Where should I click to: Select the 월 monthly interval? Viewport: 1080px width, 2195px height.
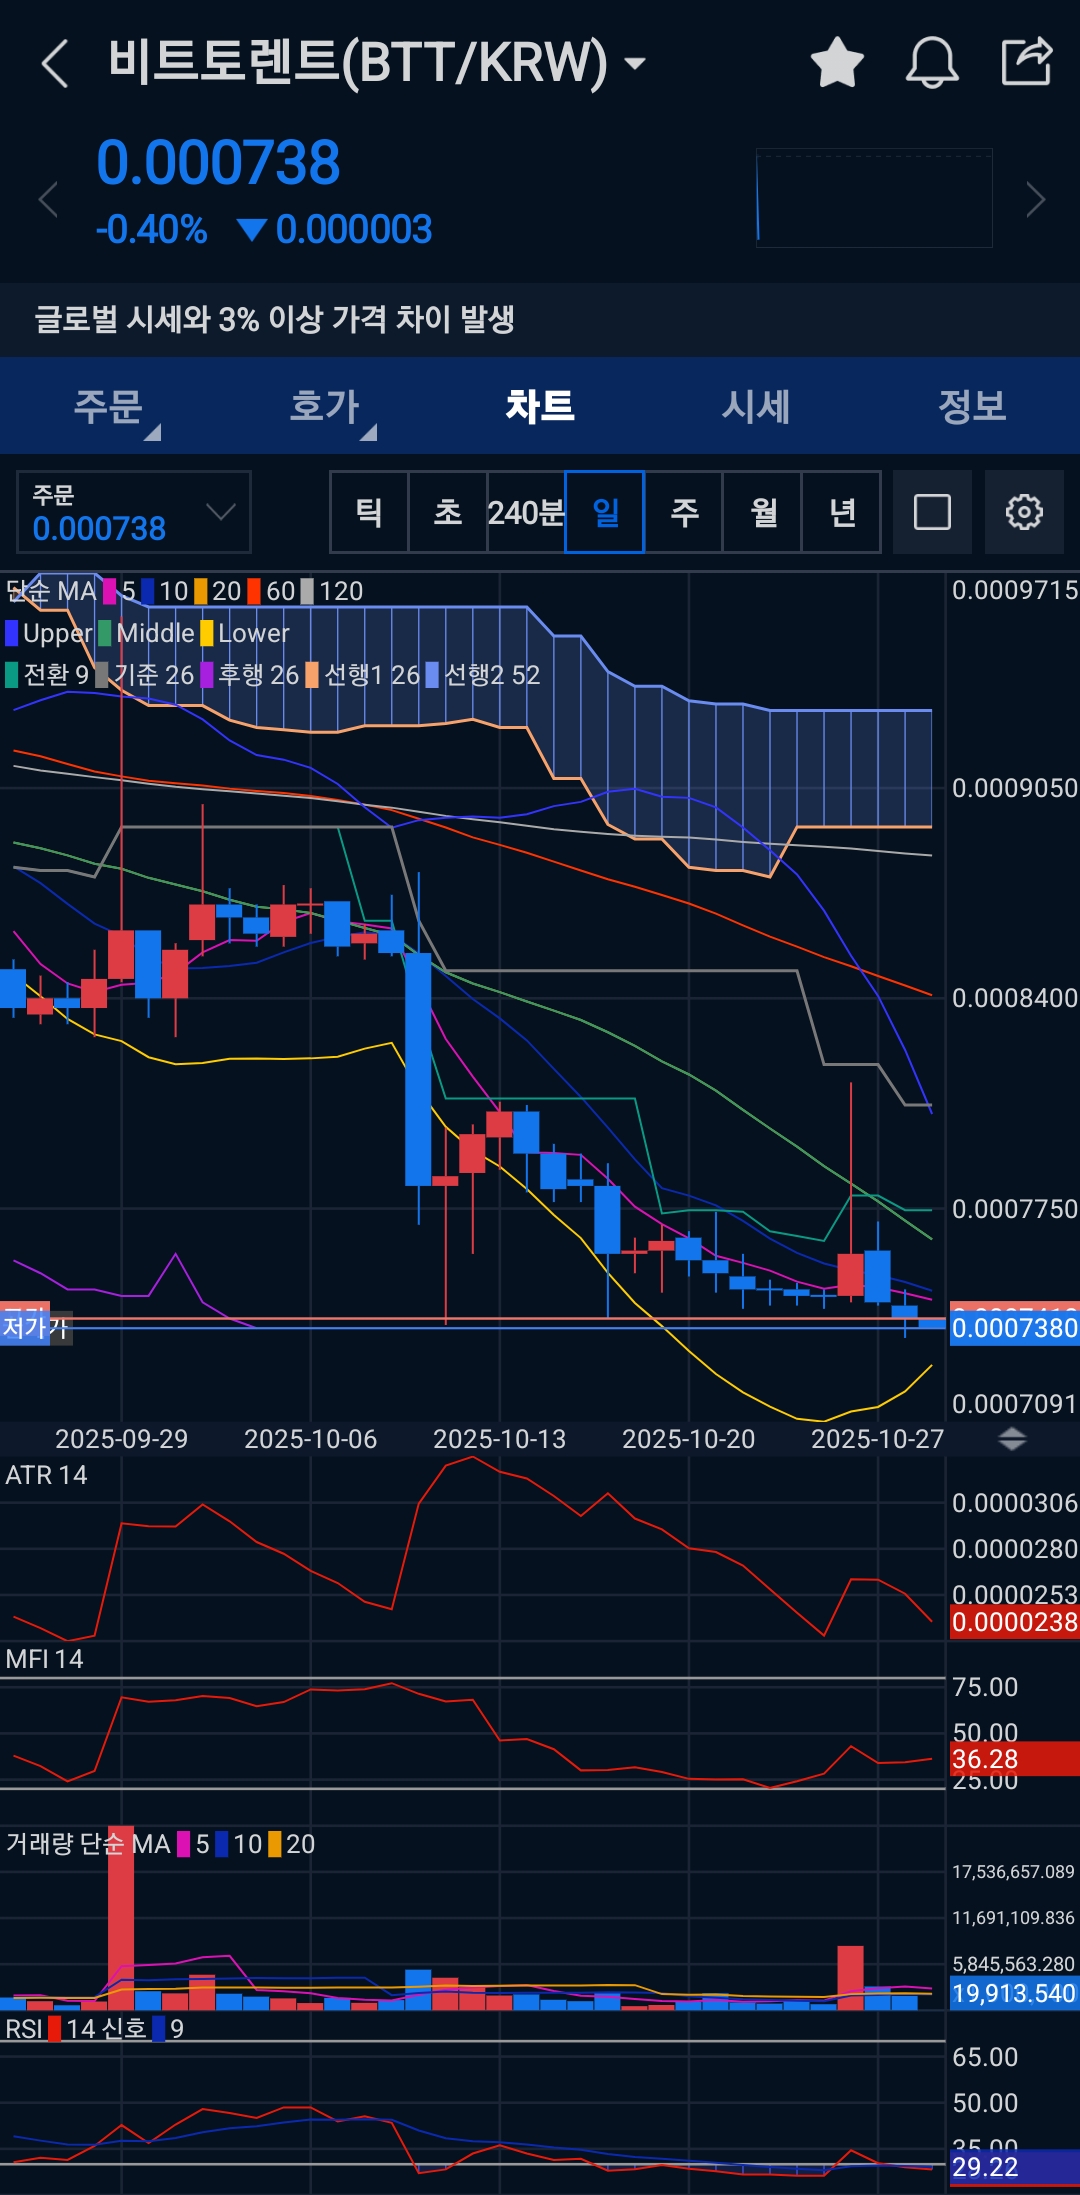pos(763,512)
